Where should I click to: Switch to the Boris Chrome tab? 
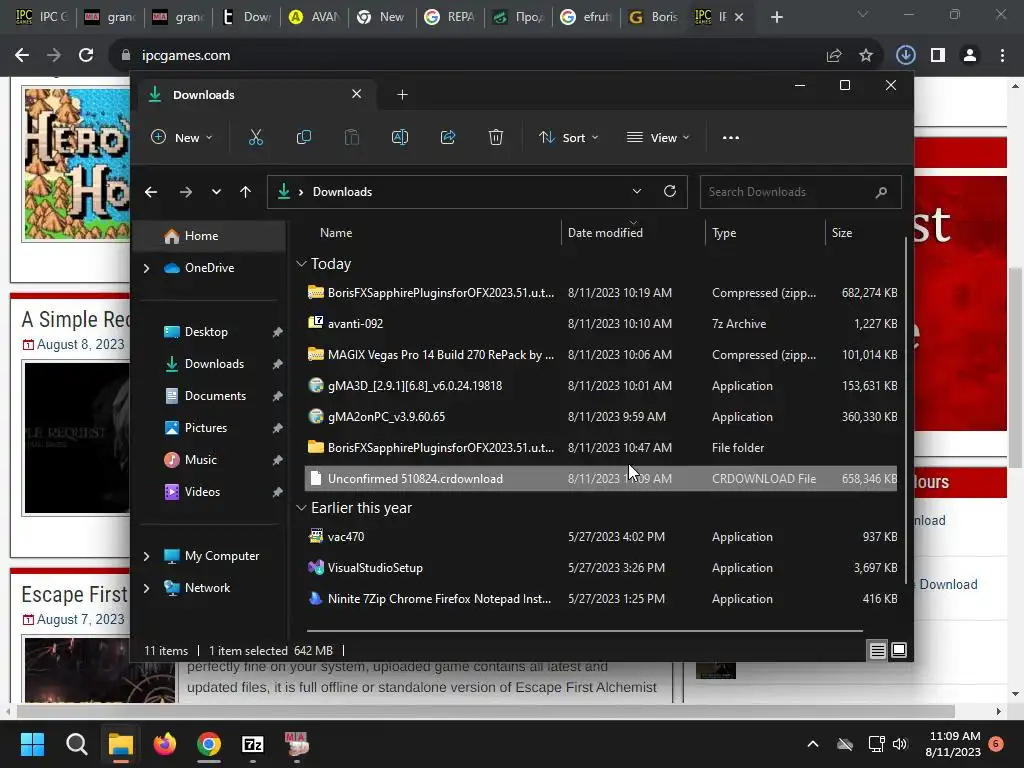(x=655, y=17)
